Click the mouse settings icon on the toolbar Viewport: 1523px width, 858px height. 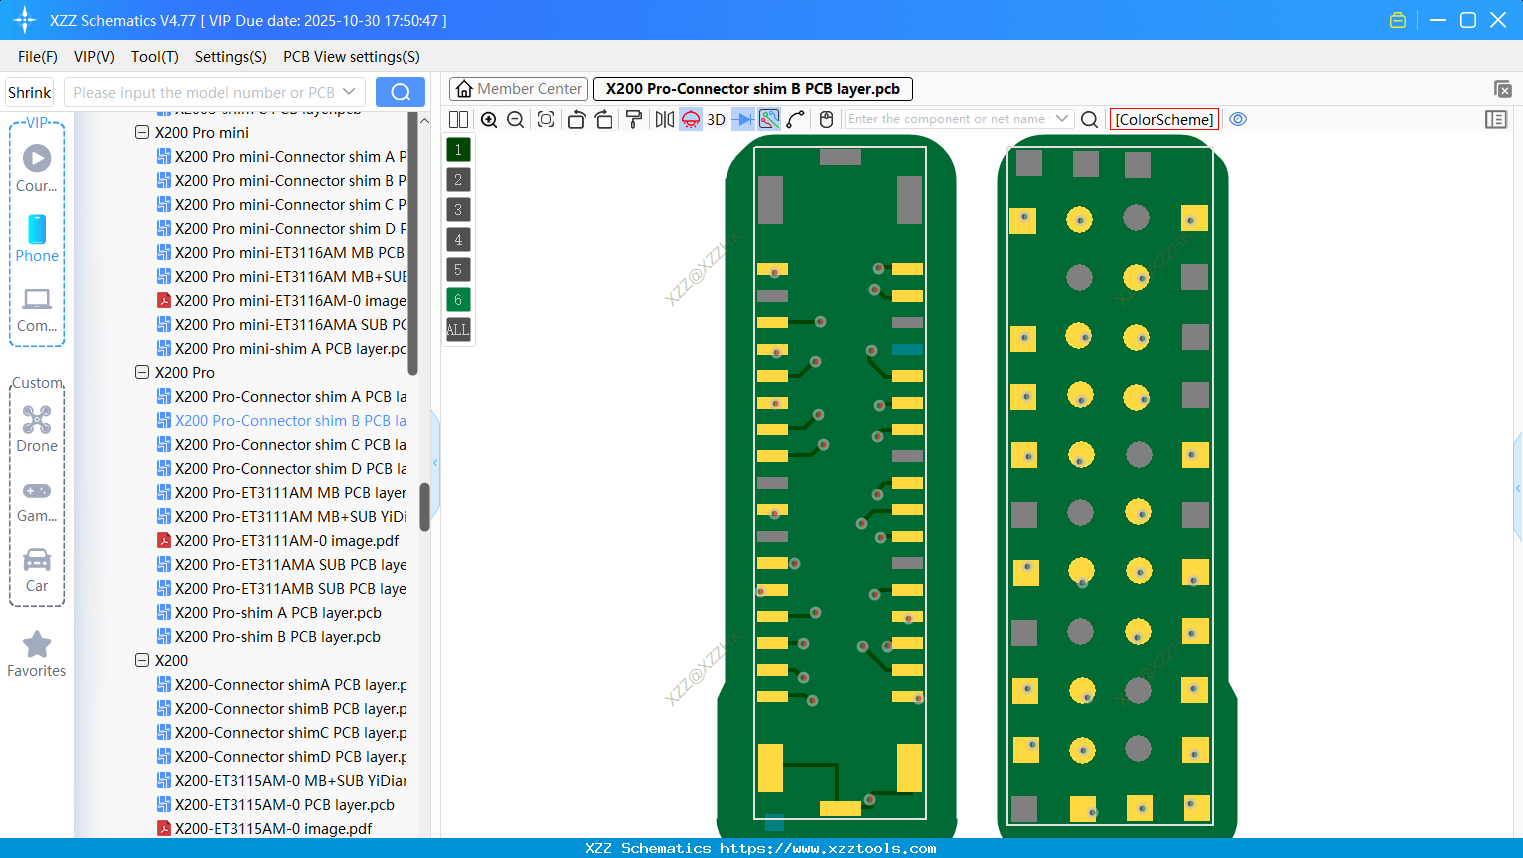click(x=825, y=119)
